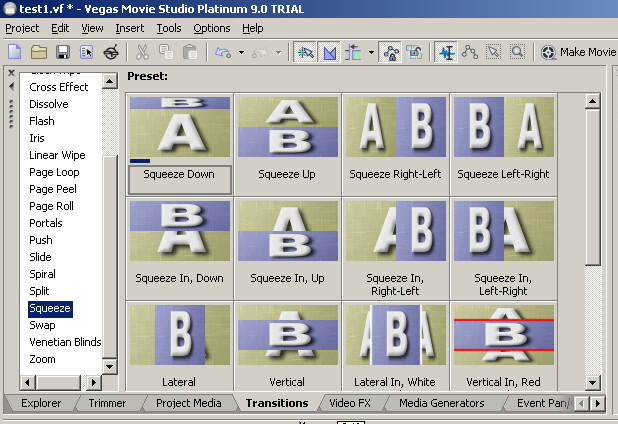Click preset panel scroll down arrow
Image resolution: width=618 pixels, height=424 pixels.
click(x=592, y=382)
